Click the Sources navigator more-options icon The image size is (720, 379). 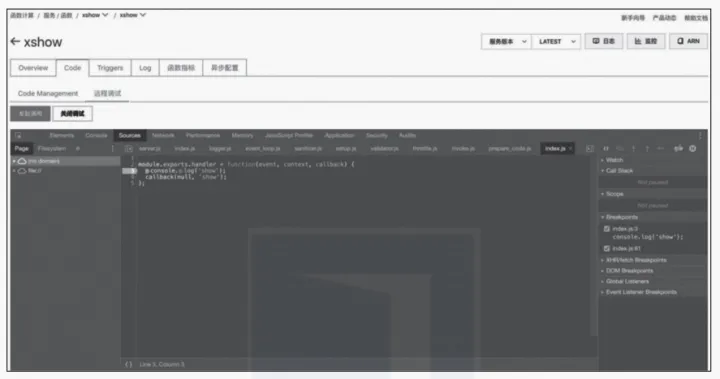click(112, 148)
